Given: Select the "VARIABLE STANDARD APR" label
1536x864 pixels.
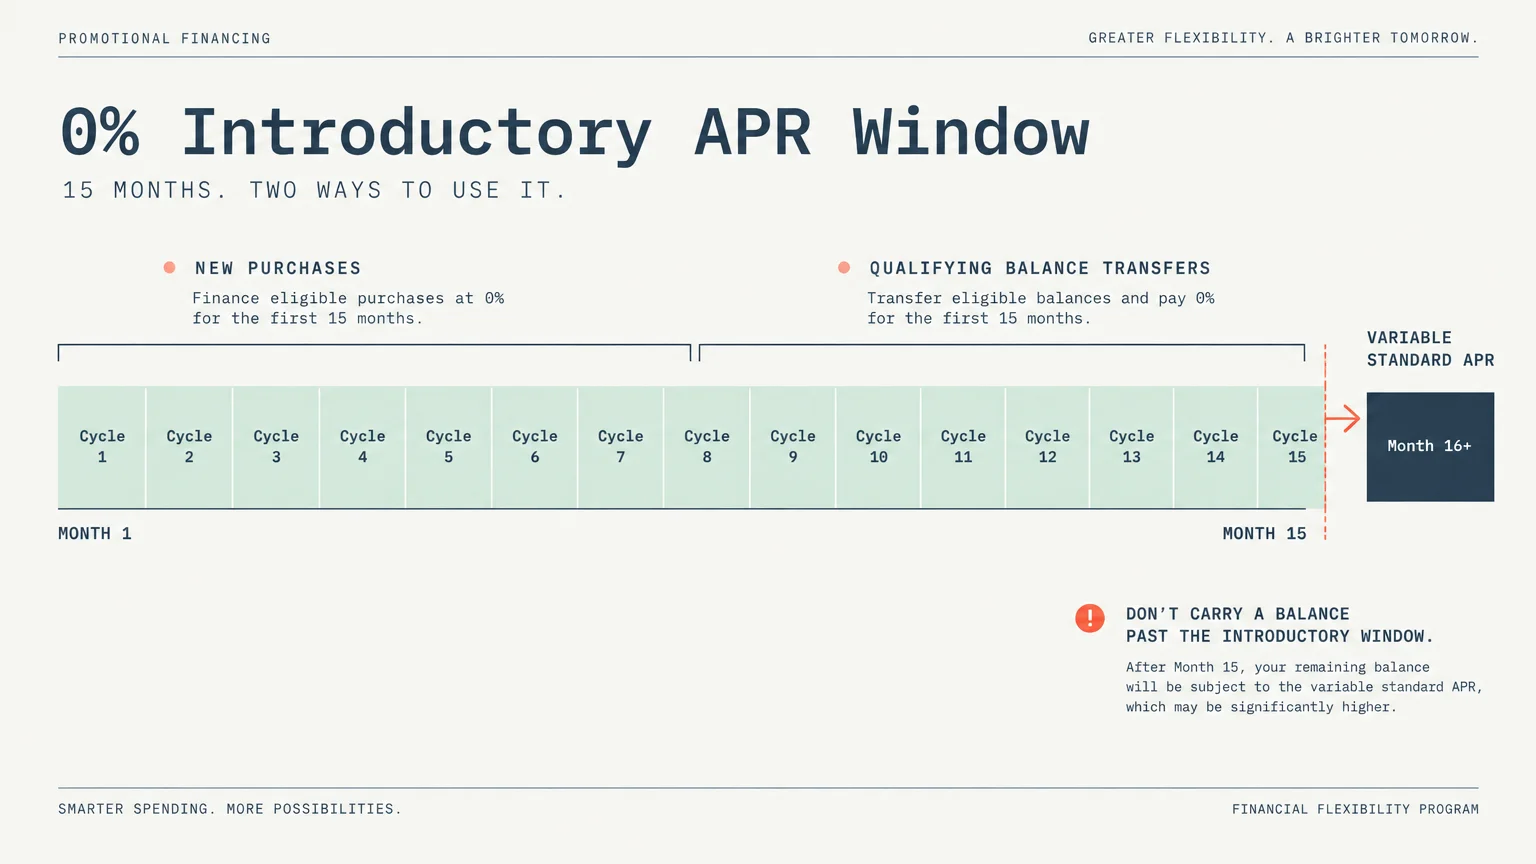Looking at the screenshot, I should coord(1430,349).
